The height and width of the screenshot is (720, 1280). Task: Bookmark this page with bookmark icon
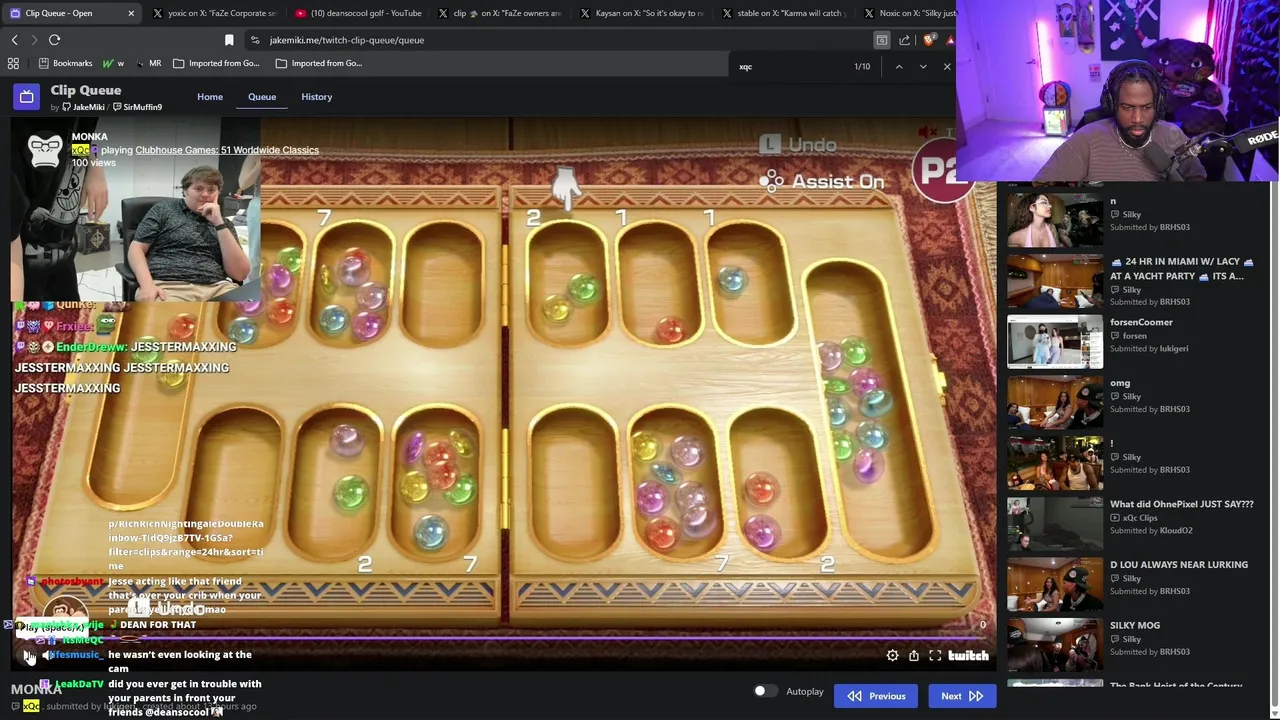click(229, 40)
